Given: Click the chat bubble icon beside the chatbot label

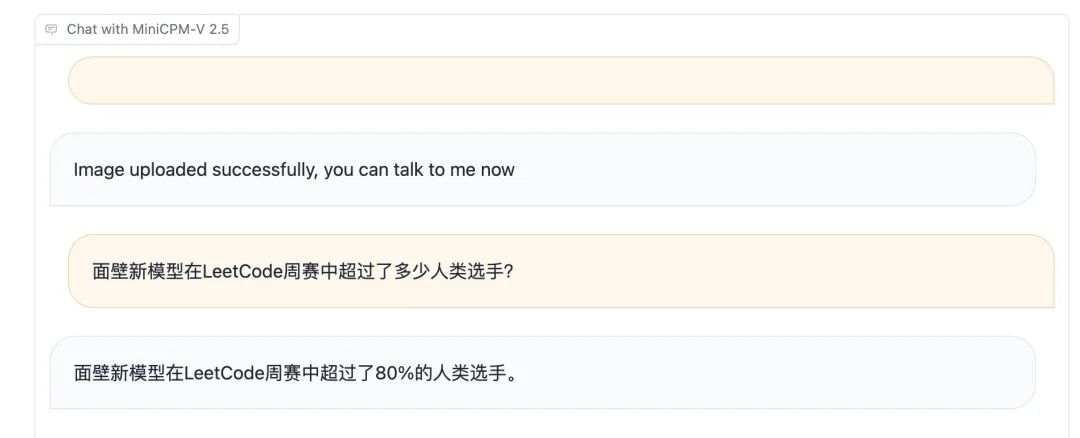Looking at the screenshot, I should [51, 30].
